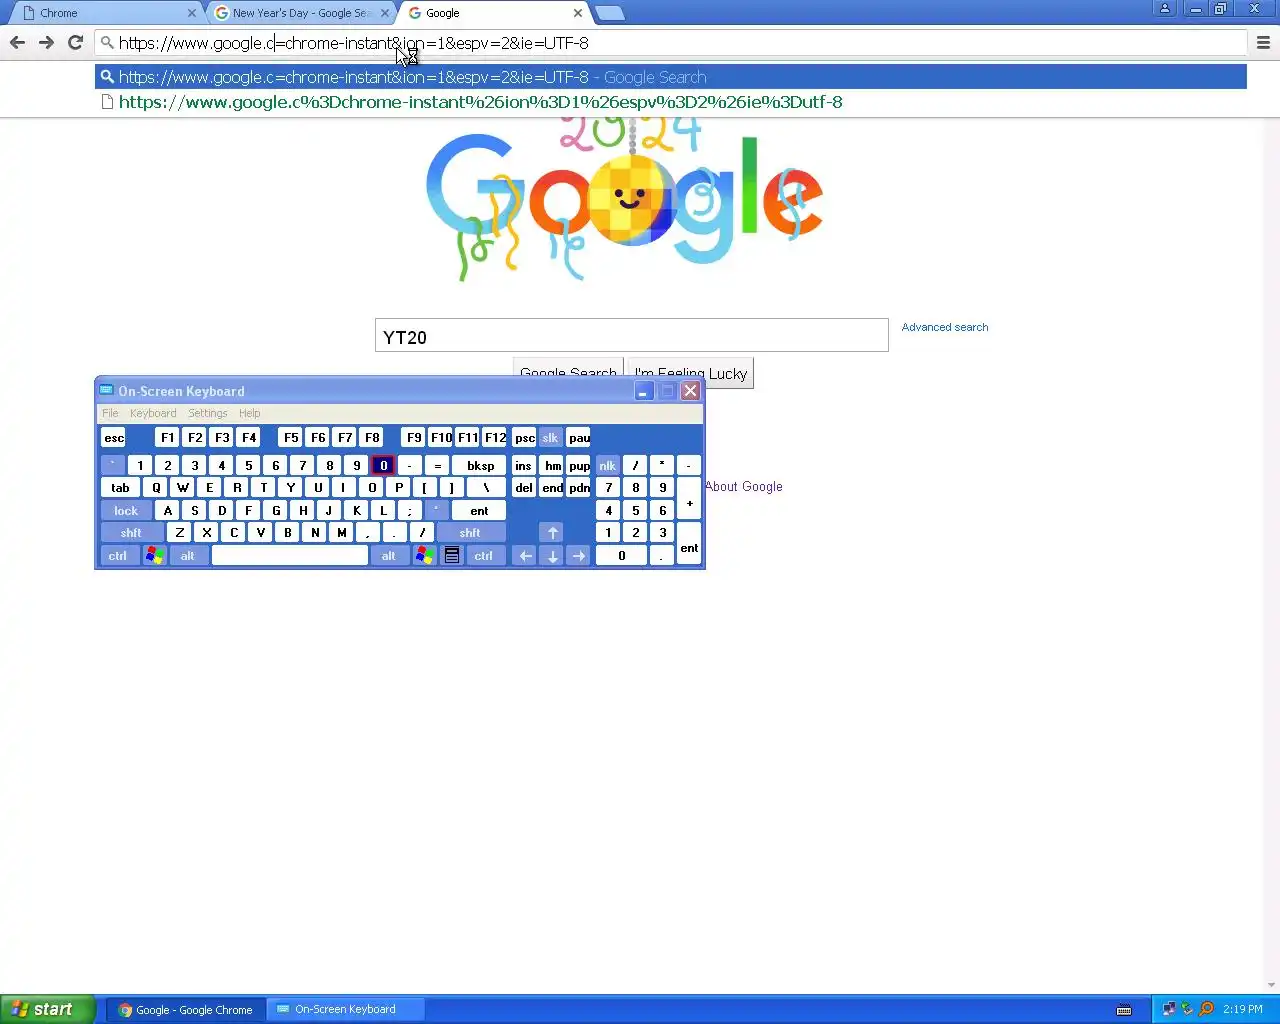
Task: Click the F12 key on the On-Screen Keyboard
Action: 495,438
